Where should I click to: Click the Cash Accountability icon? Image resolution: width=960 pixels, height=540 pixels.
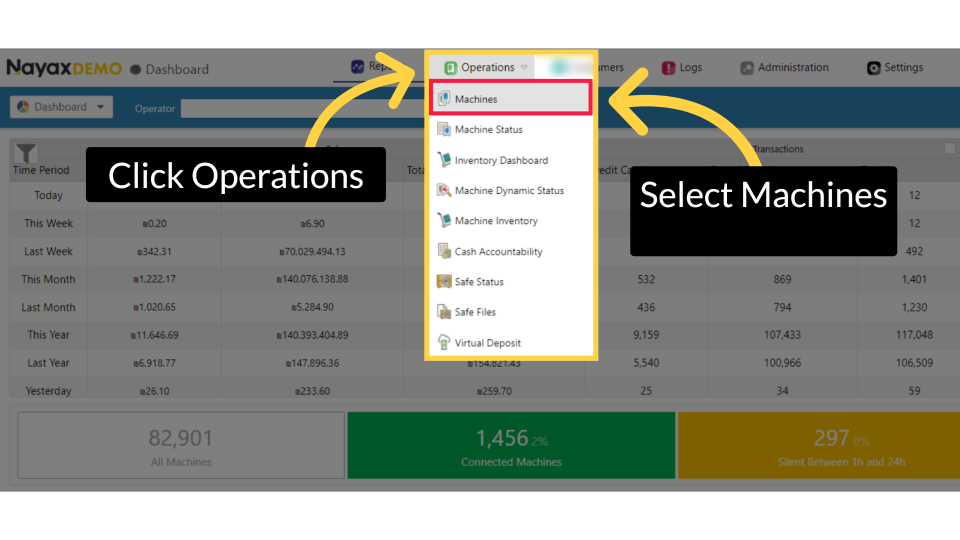444,251
